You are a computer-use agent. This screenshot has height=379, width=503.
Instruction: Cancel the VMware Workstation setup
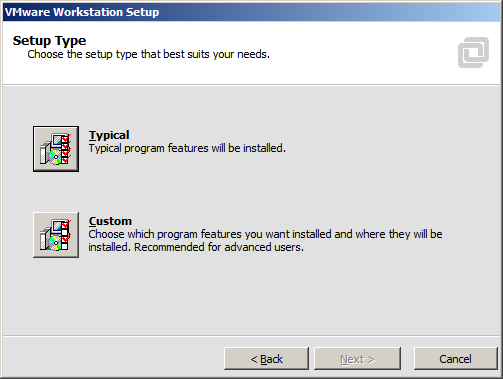click(x=455, y=359)
